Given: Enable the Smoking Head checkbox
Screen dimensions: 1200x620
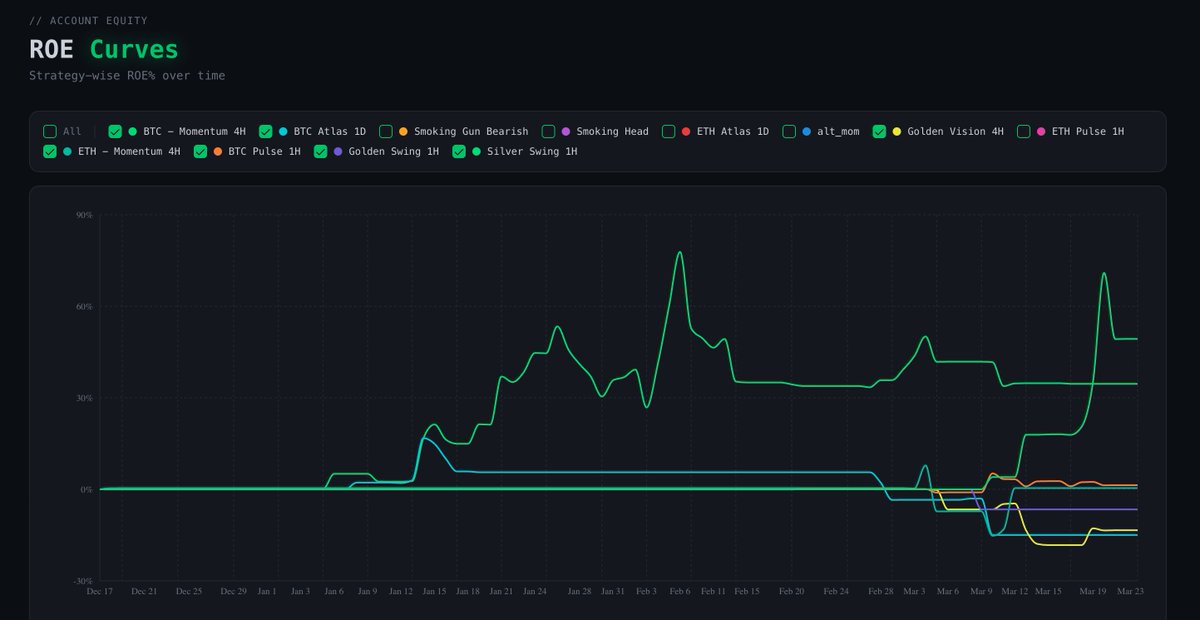Looking at the screenshot, I should (x=548, y=131).
